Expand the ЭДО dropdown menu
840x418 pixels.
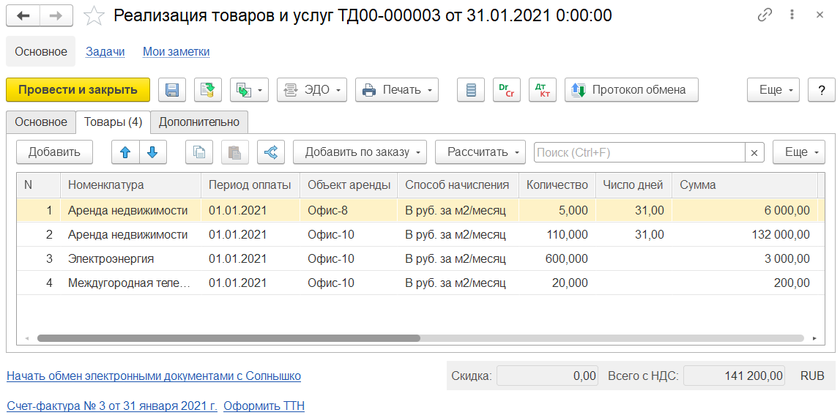click(x=311, y=90)
